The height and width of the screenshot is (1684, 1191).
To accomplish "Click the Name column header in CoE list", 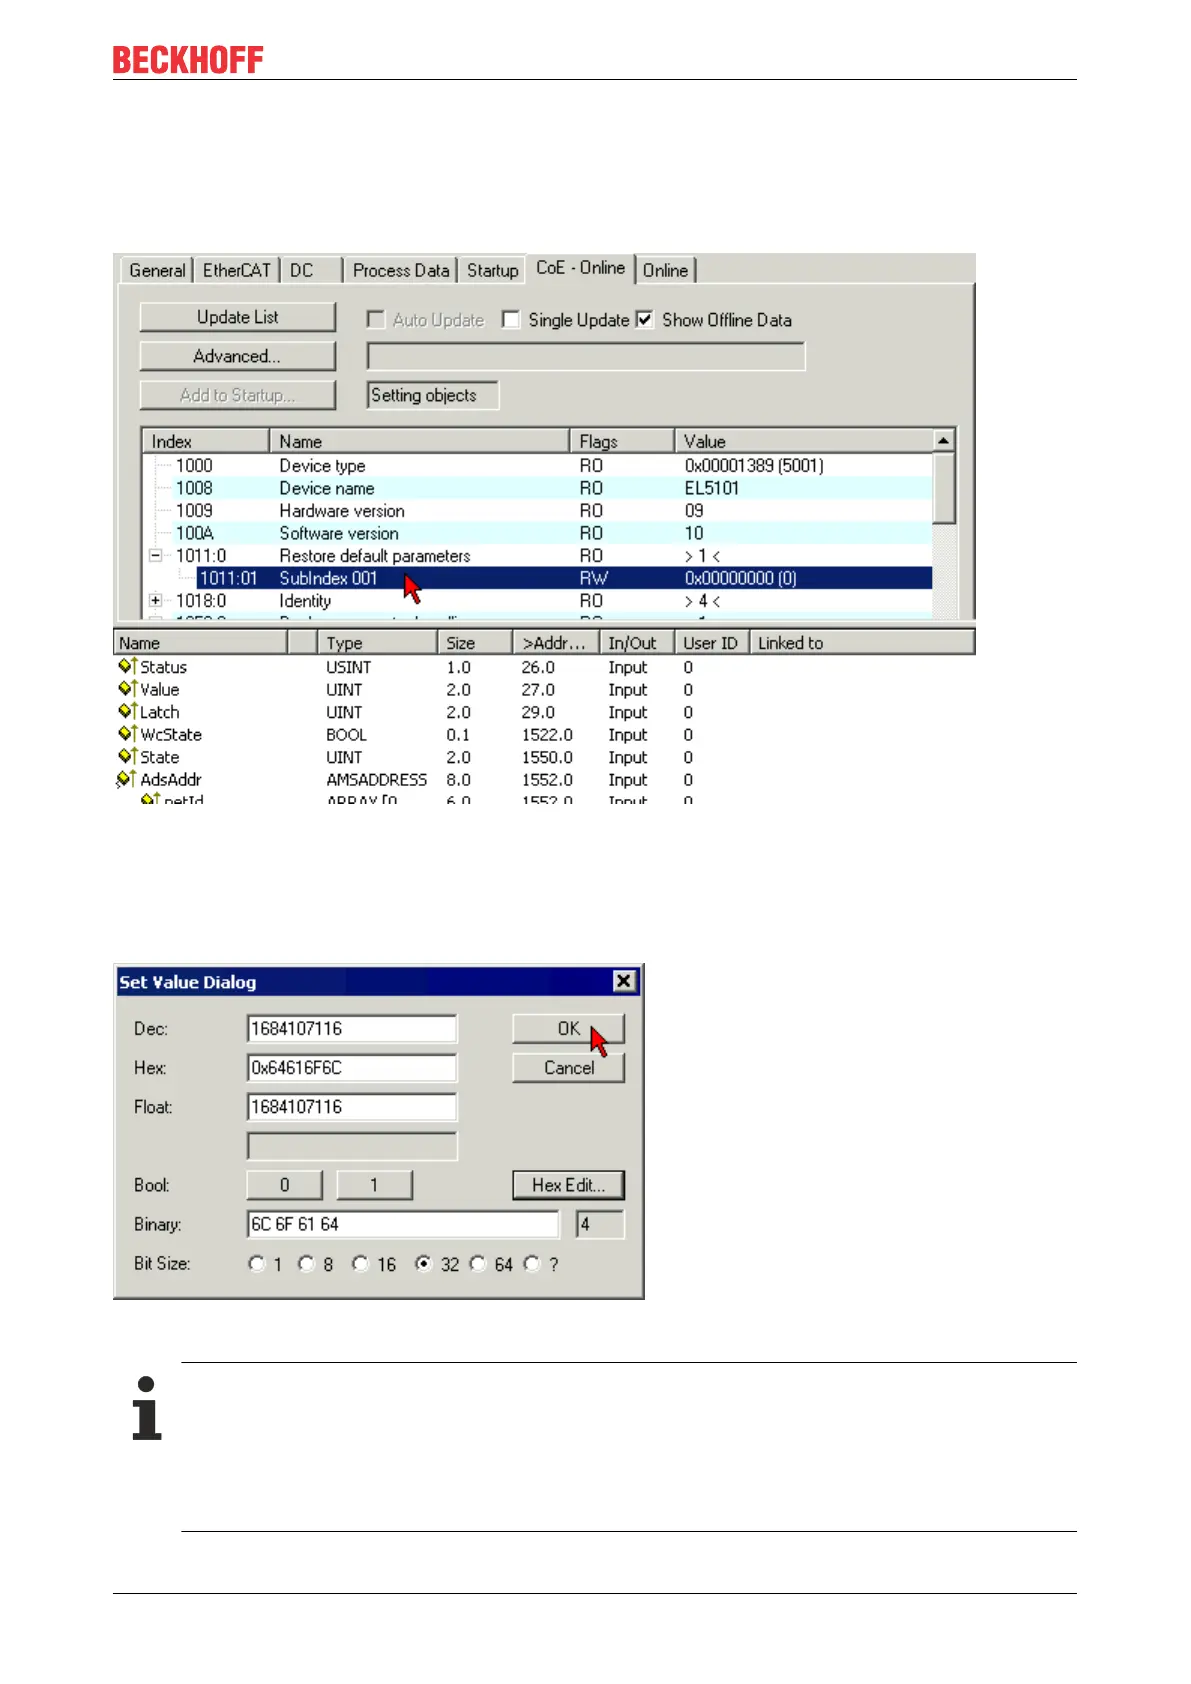I will coord(420,441).
